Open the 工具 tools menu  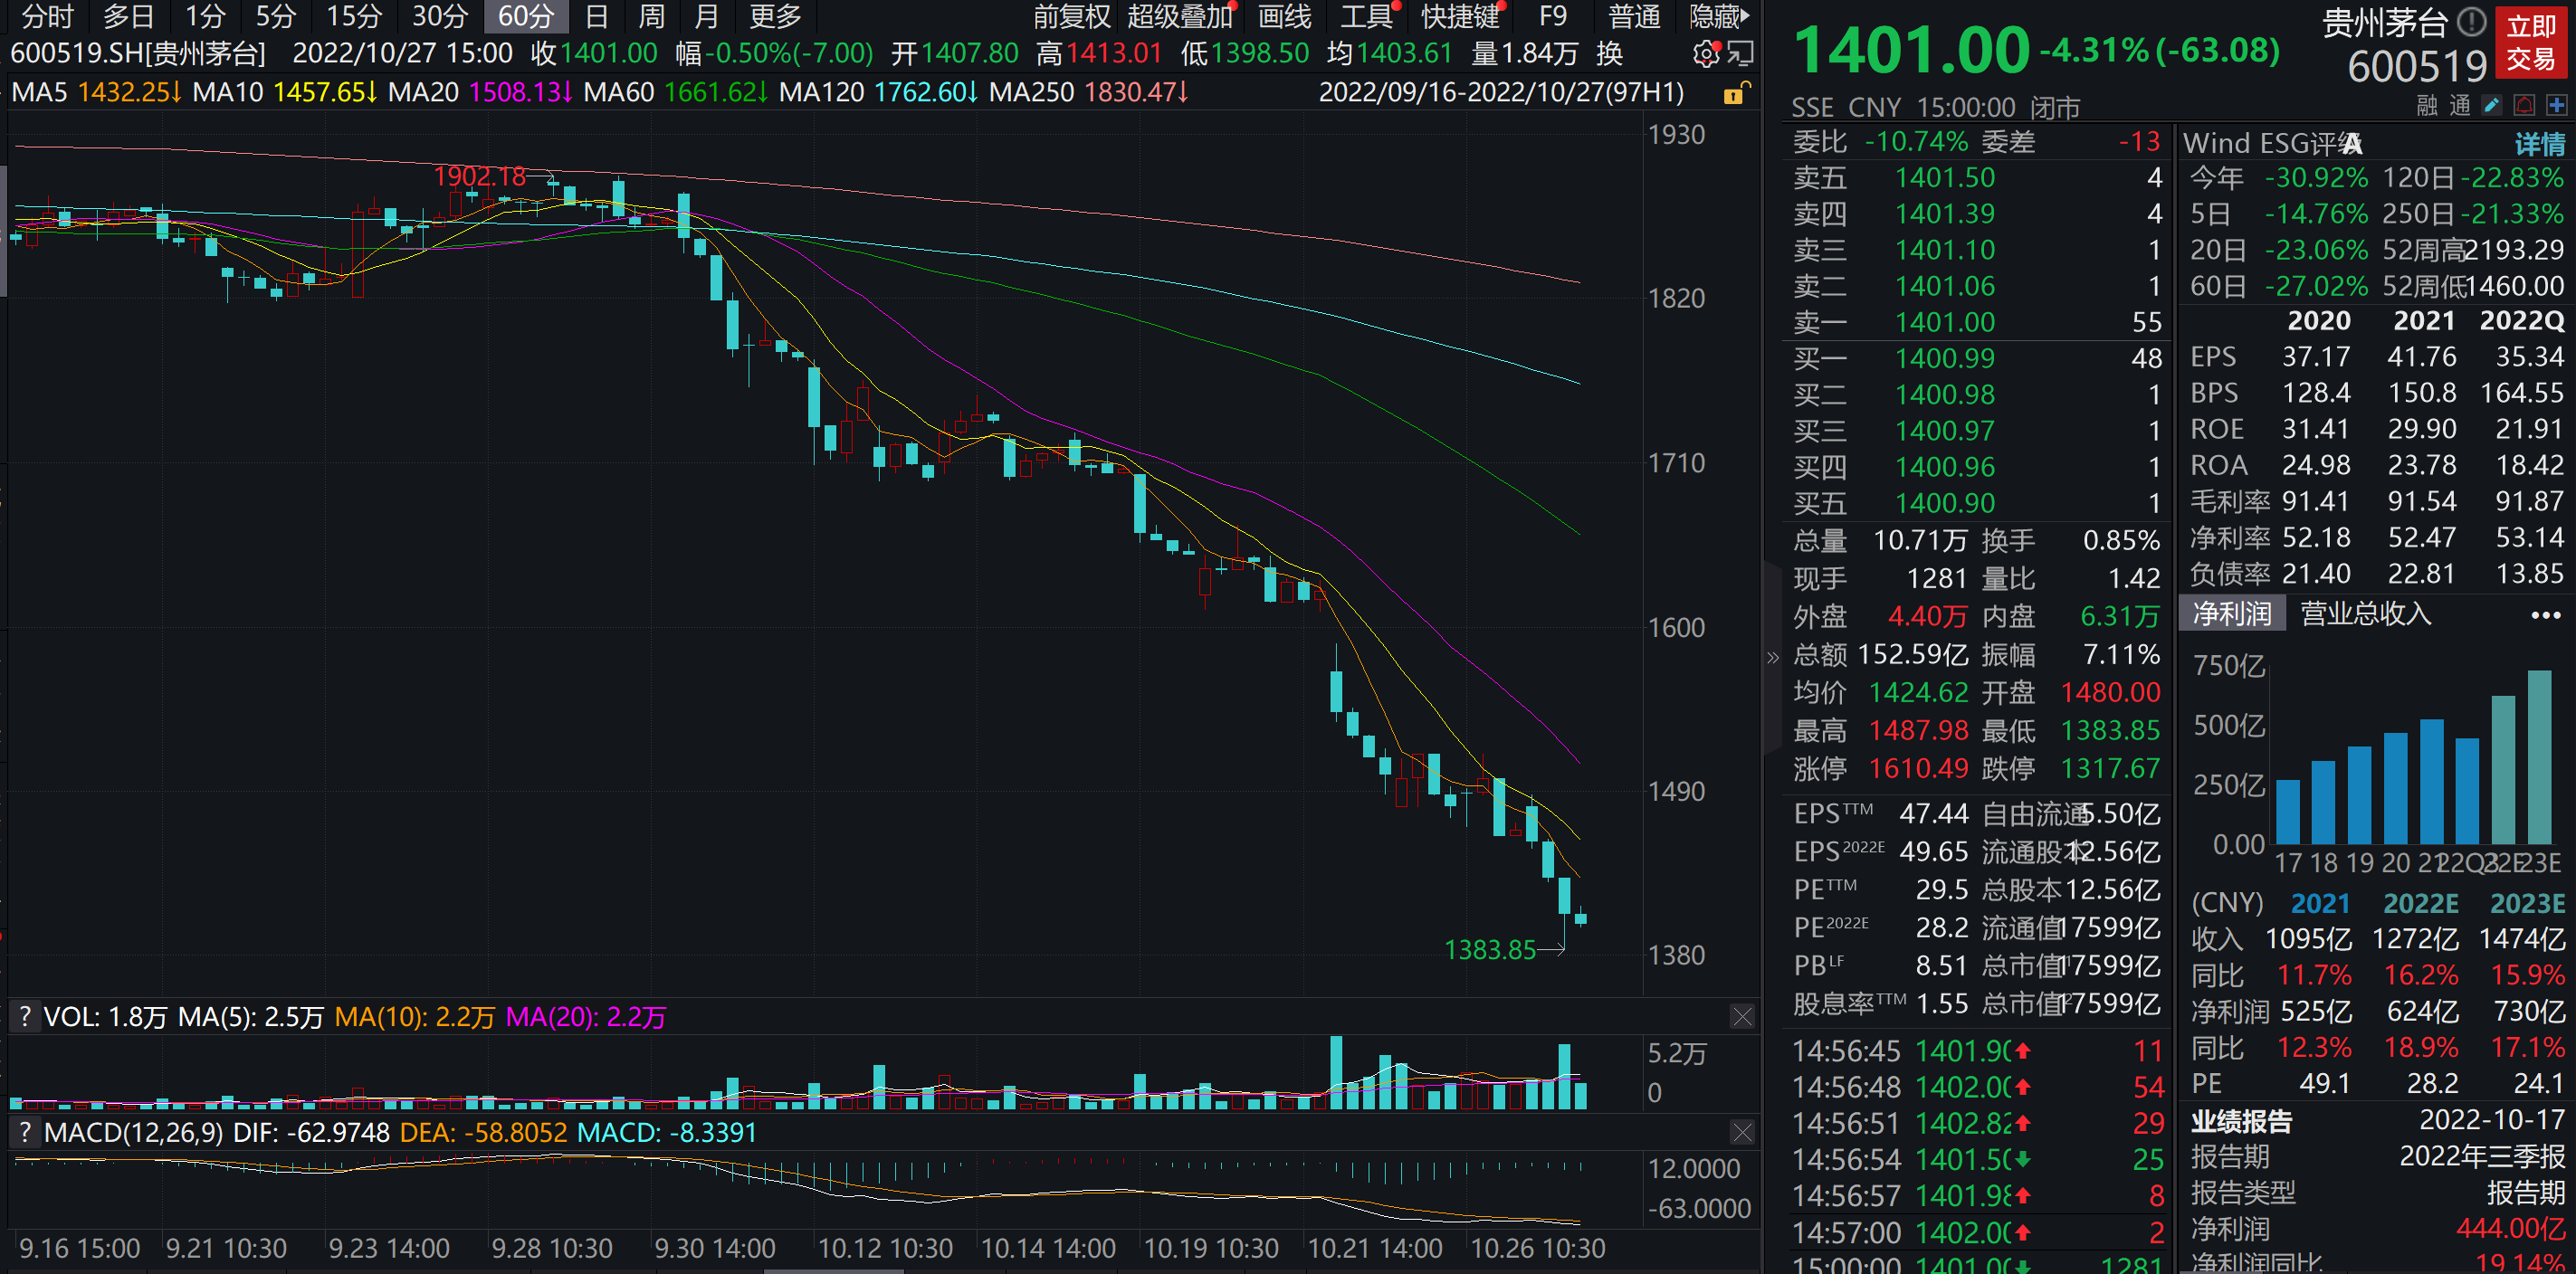[x=1366, y=16]
